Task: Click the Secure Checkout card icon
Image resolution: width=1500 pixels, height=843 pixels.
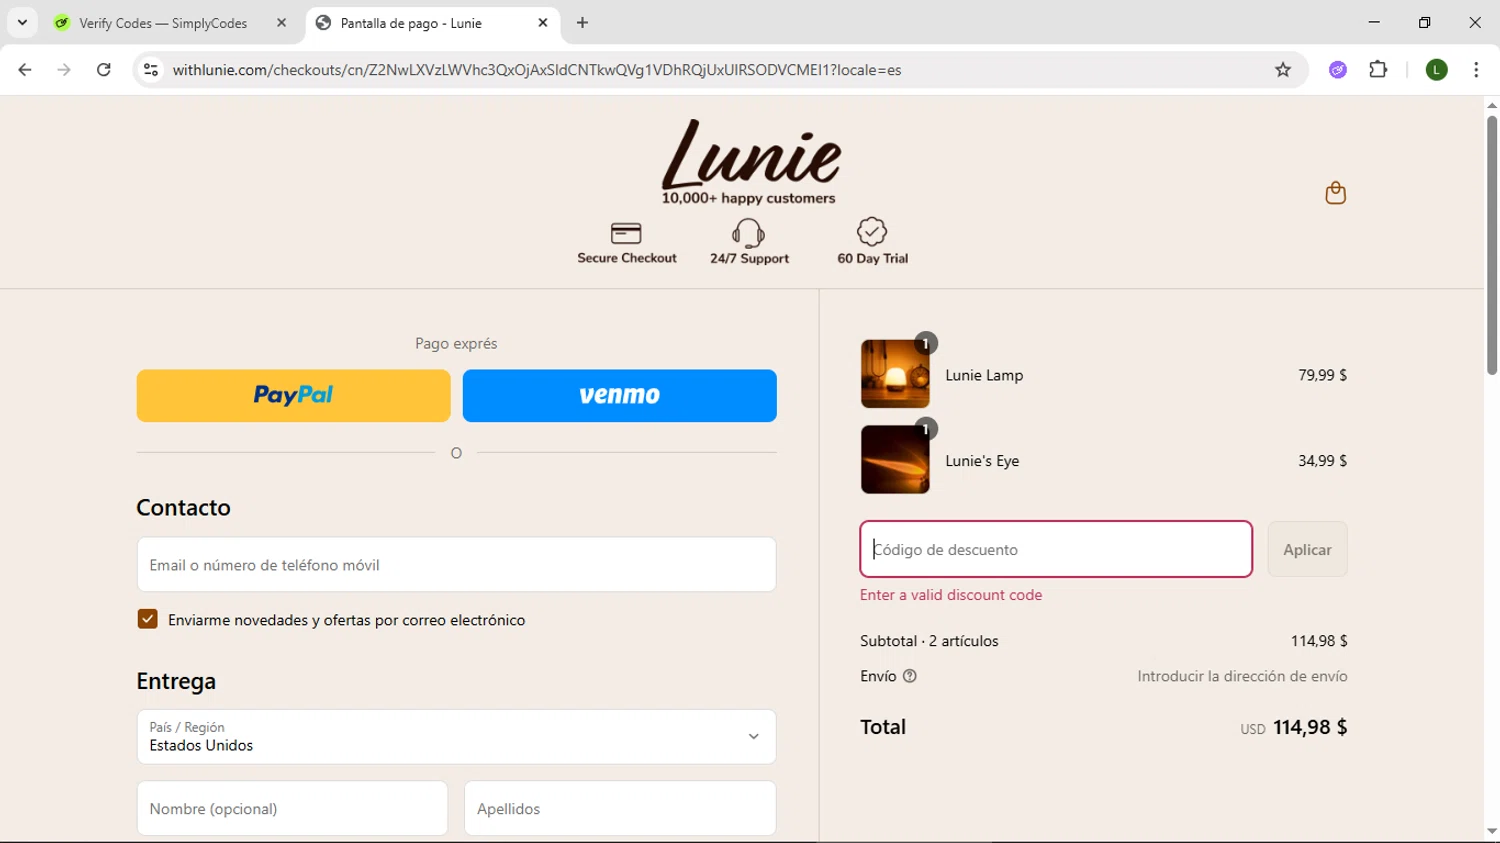Action: click(x=626, y=233)
